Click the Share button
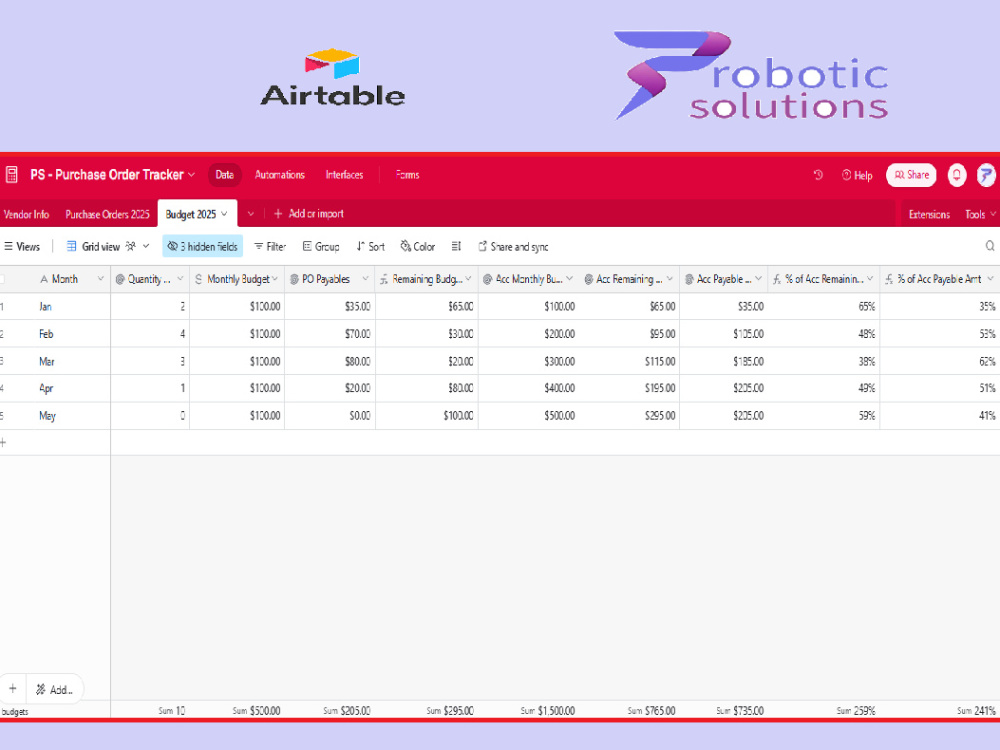The height and width of the screenshot is (750, 1000). (x=911, y=175)
